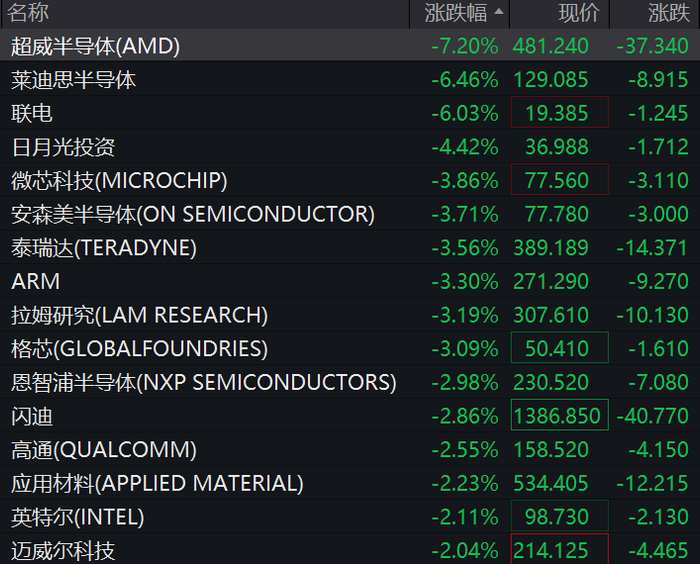
Task: Click price 77.780 cell
Action: pyautogui.click(x=557, y=214)
